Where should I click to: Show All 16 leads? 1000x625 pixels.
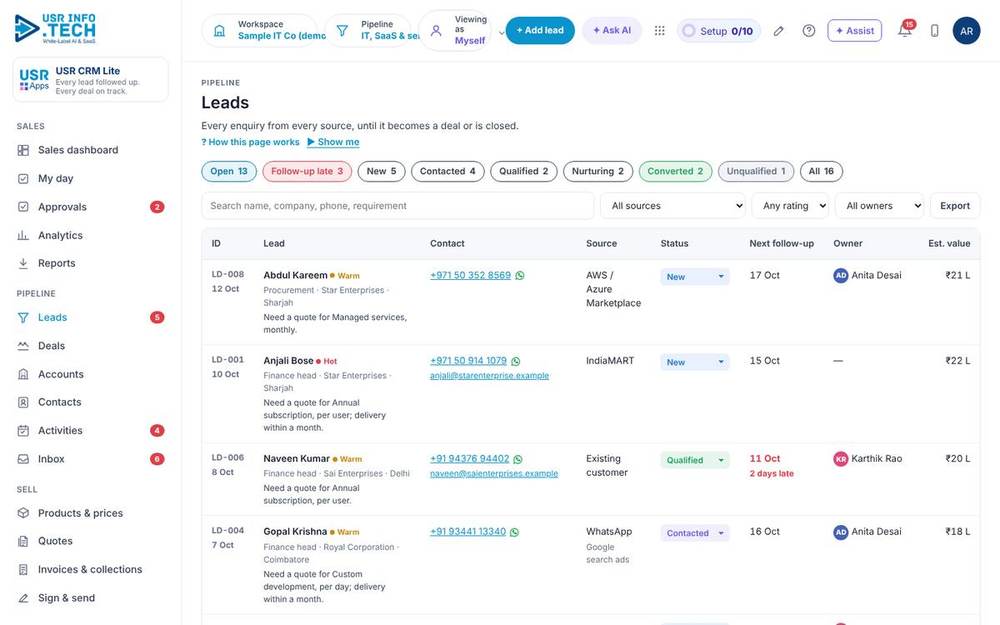(821, 171)
